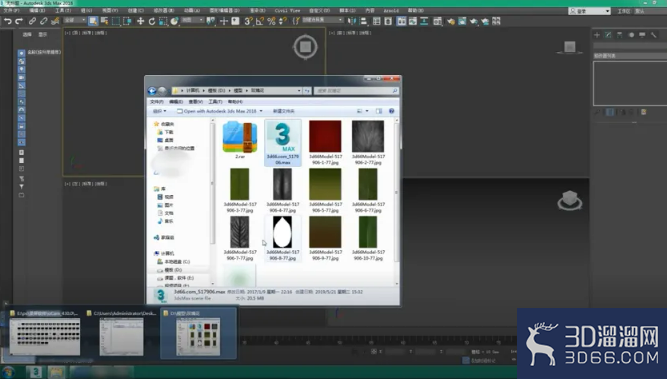Activate the Select and Move tool
This screenshot has height=379, width=667.
[140, 21]
